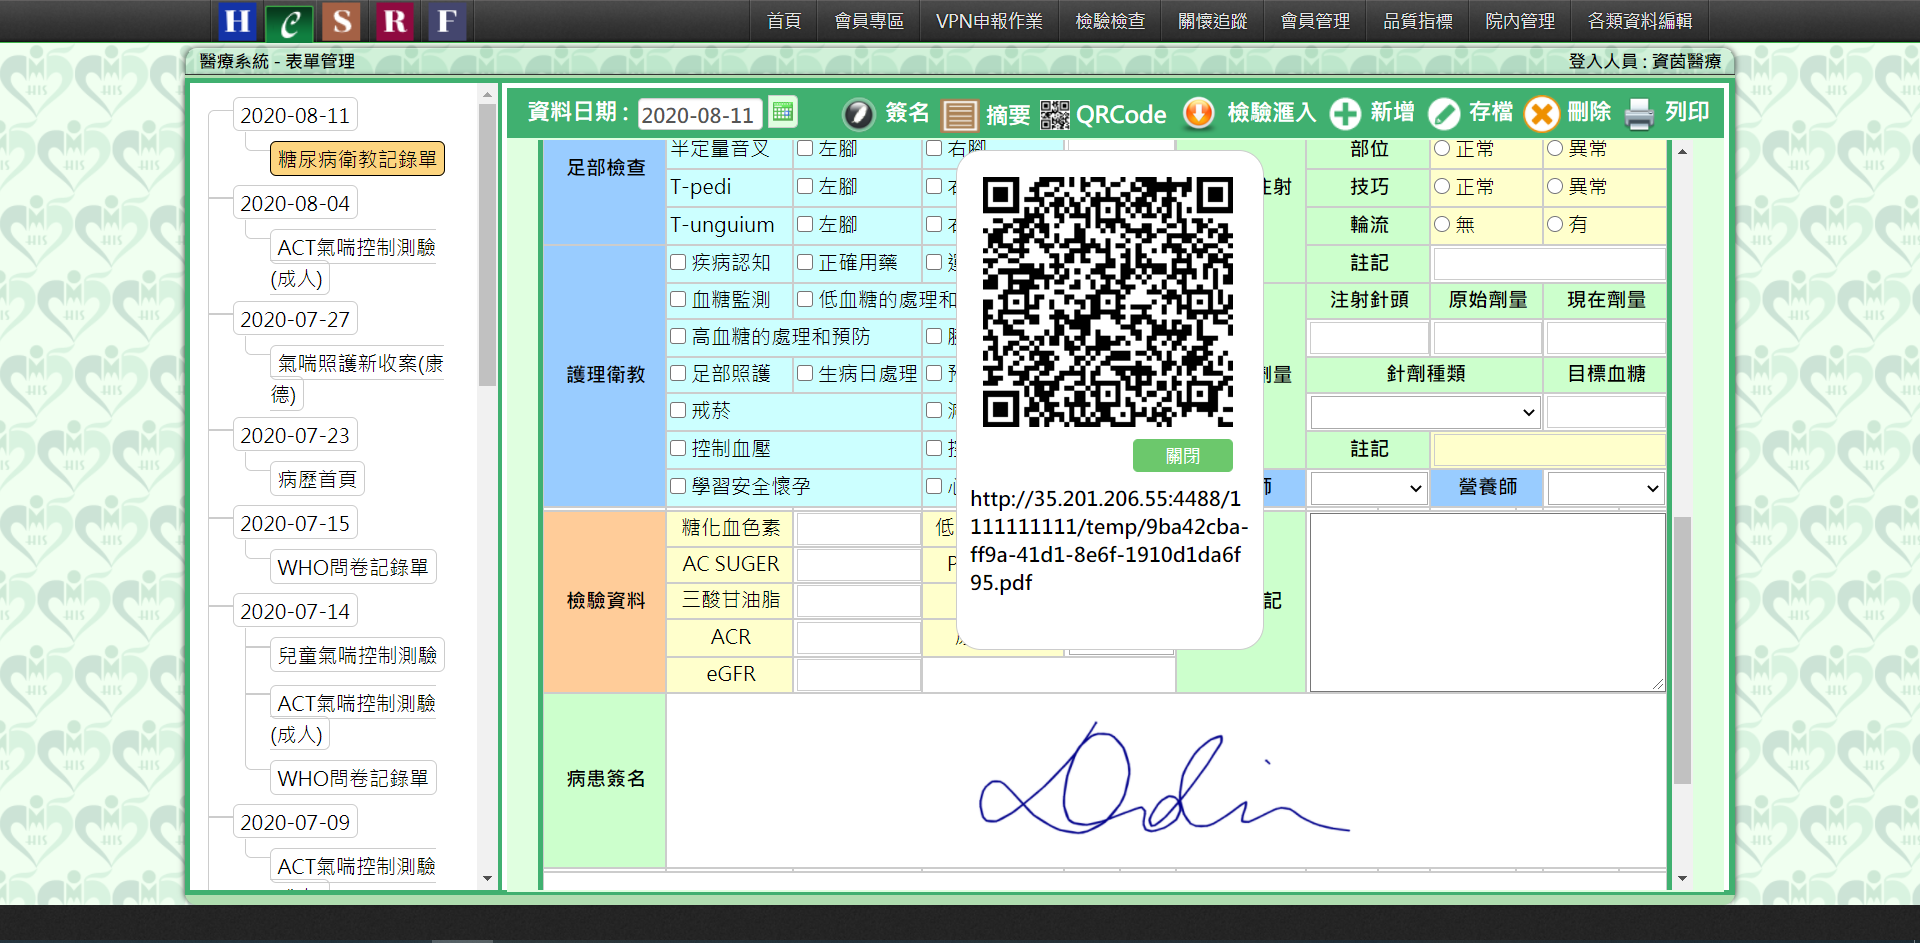Select 2020-07-15 date node
The width and height of the screenshot is (1920, 943).
click(x=295, y=523)
